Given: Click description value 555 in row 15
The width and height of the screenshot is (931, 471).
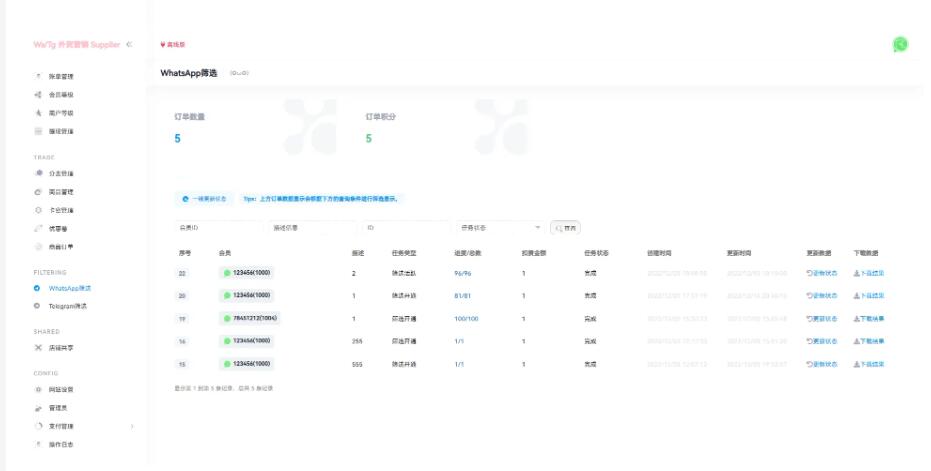Looking at the screenshot, I should coord(357,365).
